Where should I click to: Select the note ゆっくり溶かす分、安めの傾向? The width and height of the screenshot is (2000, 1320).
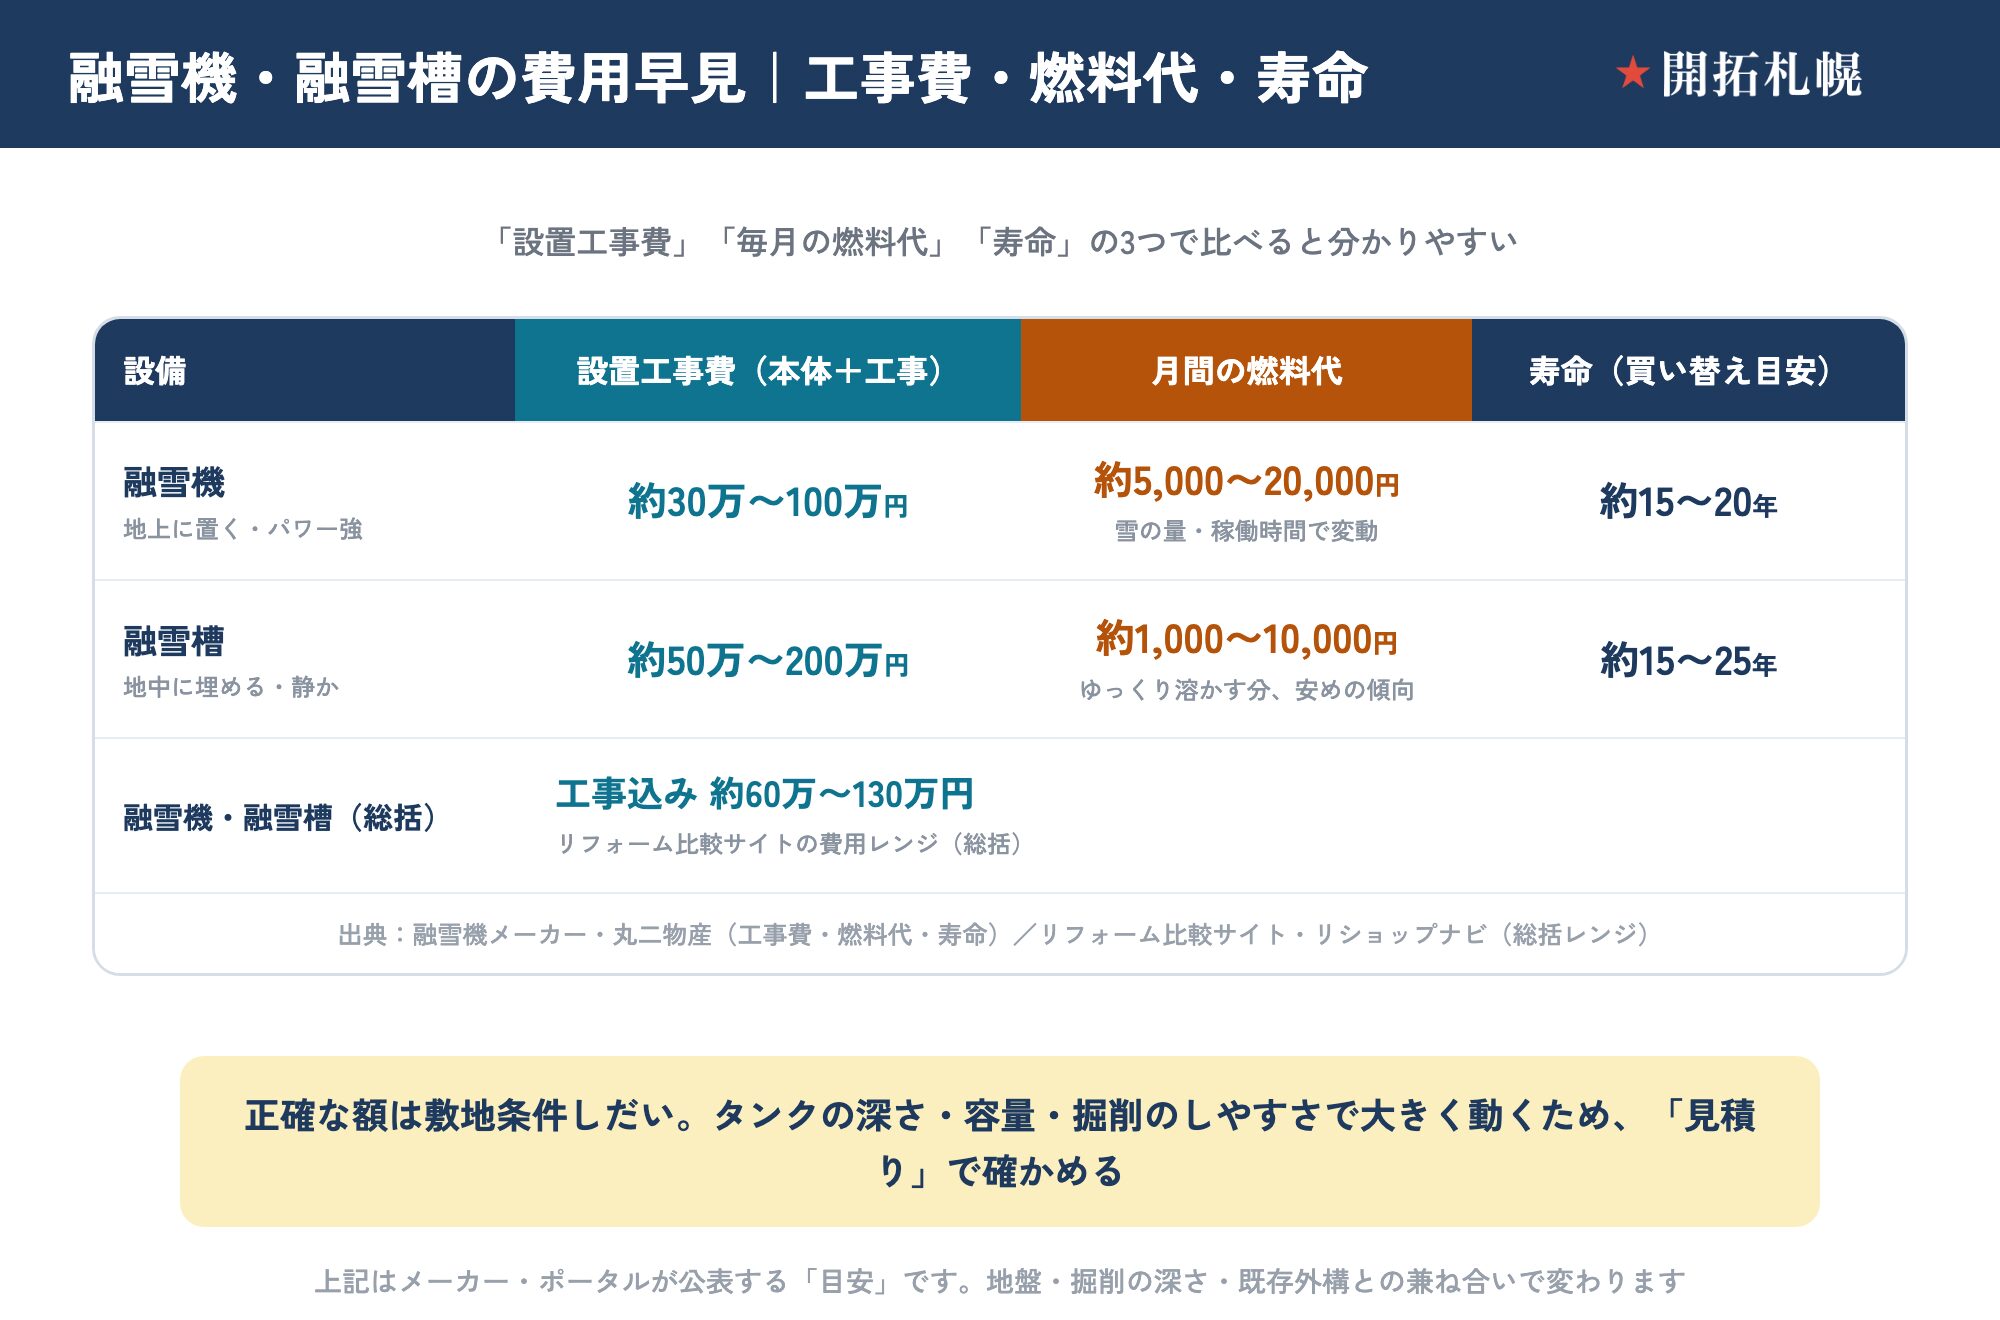1246,690
